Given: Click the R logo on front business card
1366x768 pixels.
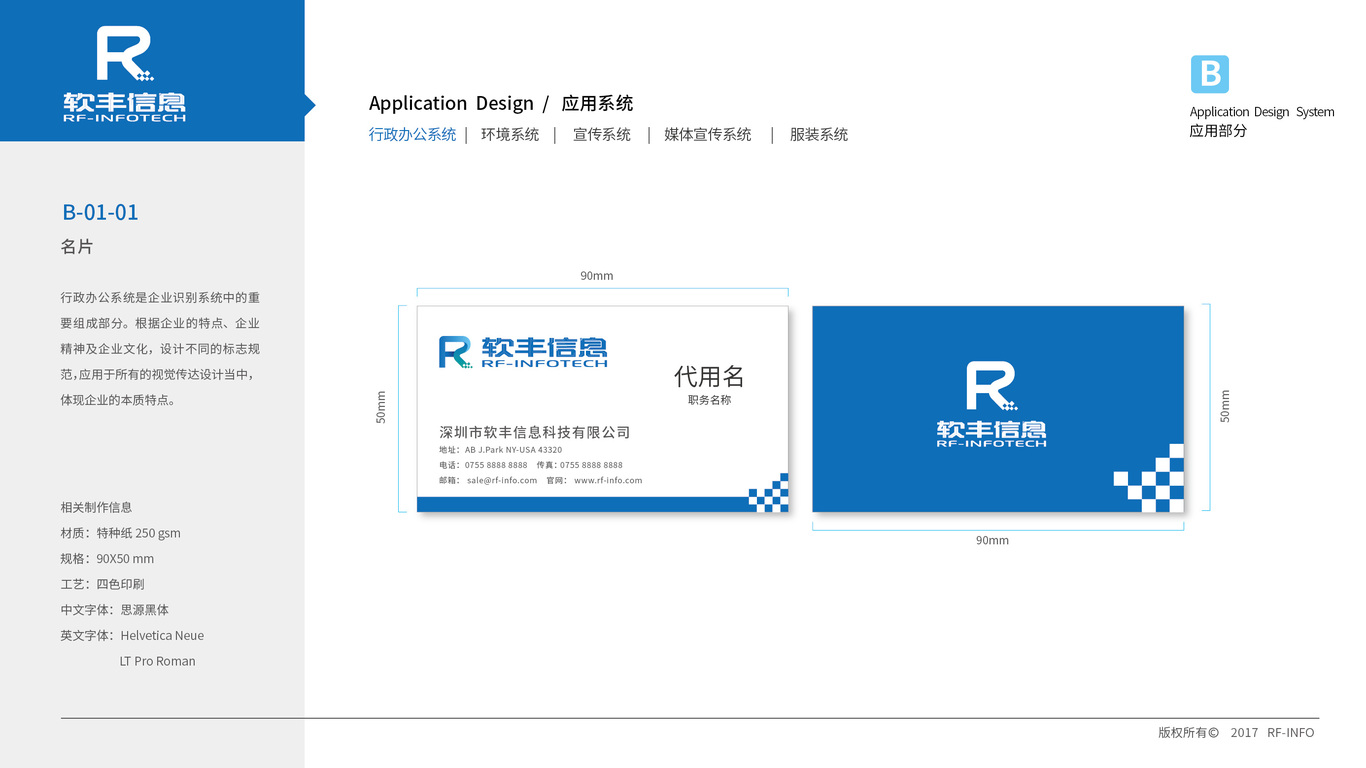Looking at the screenshot, I should pyautogui.click(x=455, y=352).
